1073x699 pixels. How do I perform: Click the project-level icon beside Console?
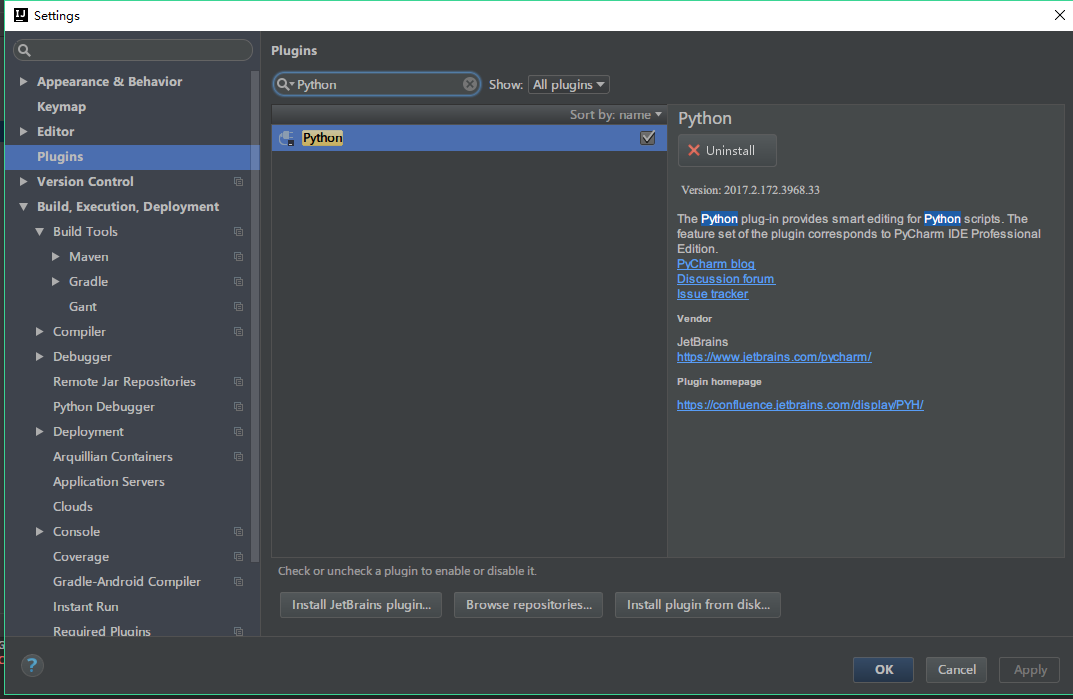pyautogui.click(x=238, y=531)
